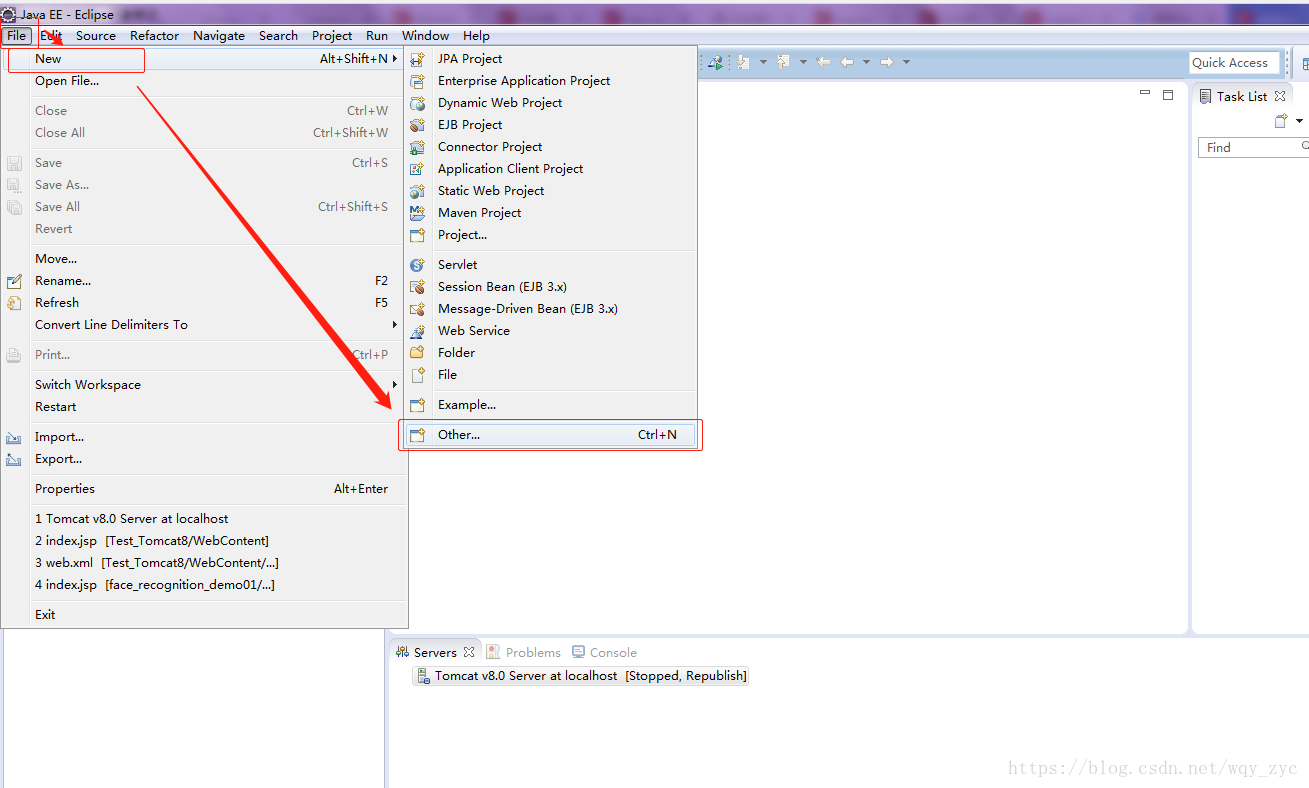Open previous annotation dropdown arrow
Image resolution: width=1309 pixels, height=788 pixels.
point(803,62)
